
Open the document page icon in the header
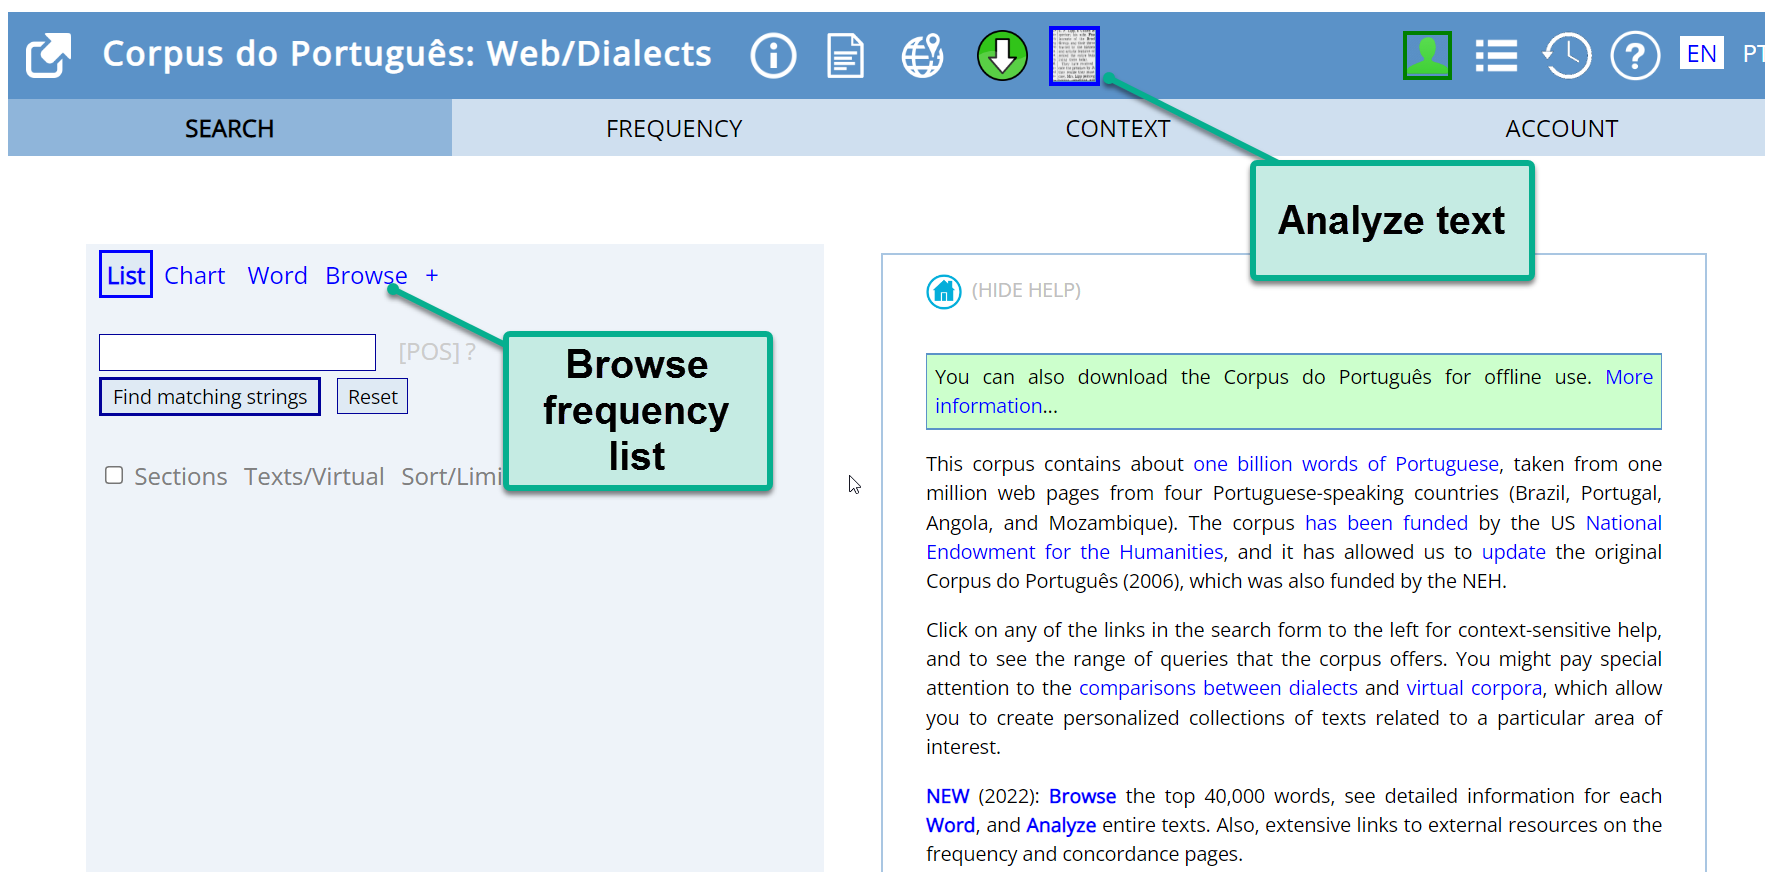click(x=846, y=55)
